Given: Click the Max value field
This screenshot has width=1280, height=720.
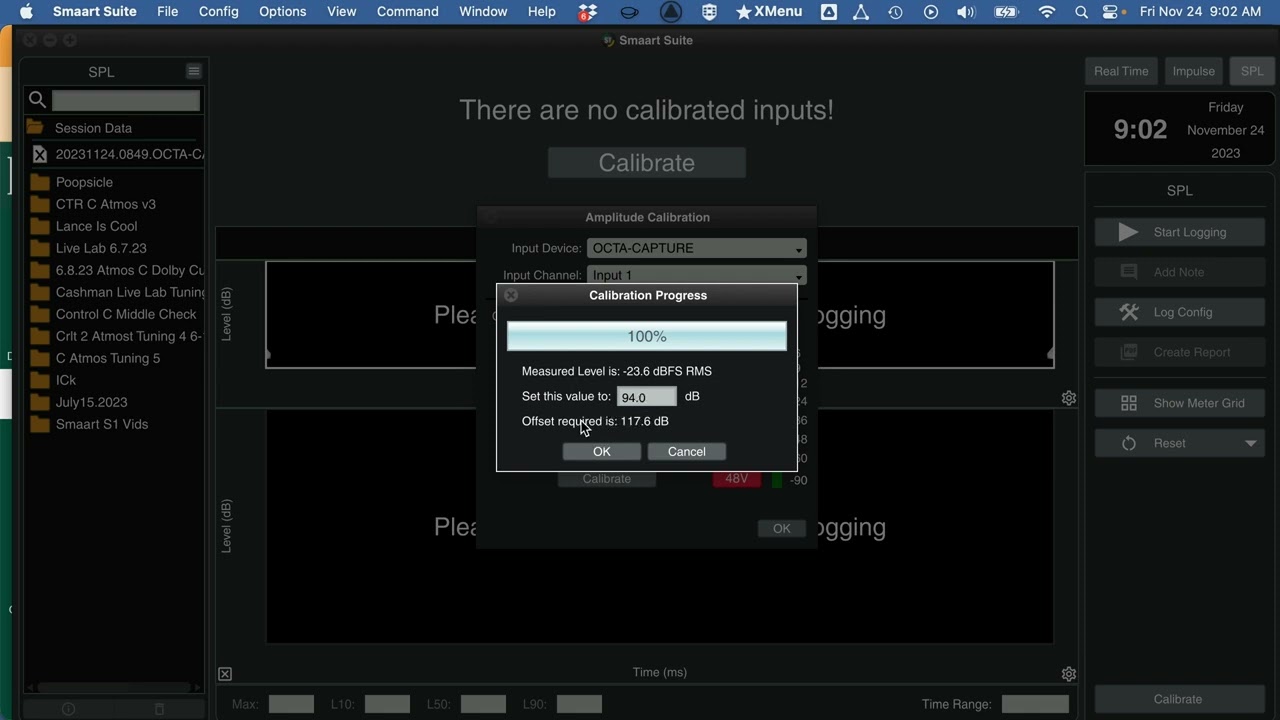Looking at the screenshot, I should click(x=291, y=704).
